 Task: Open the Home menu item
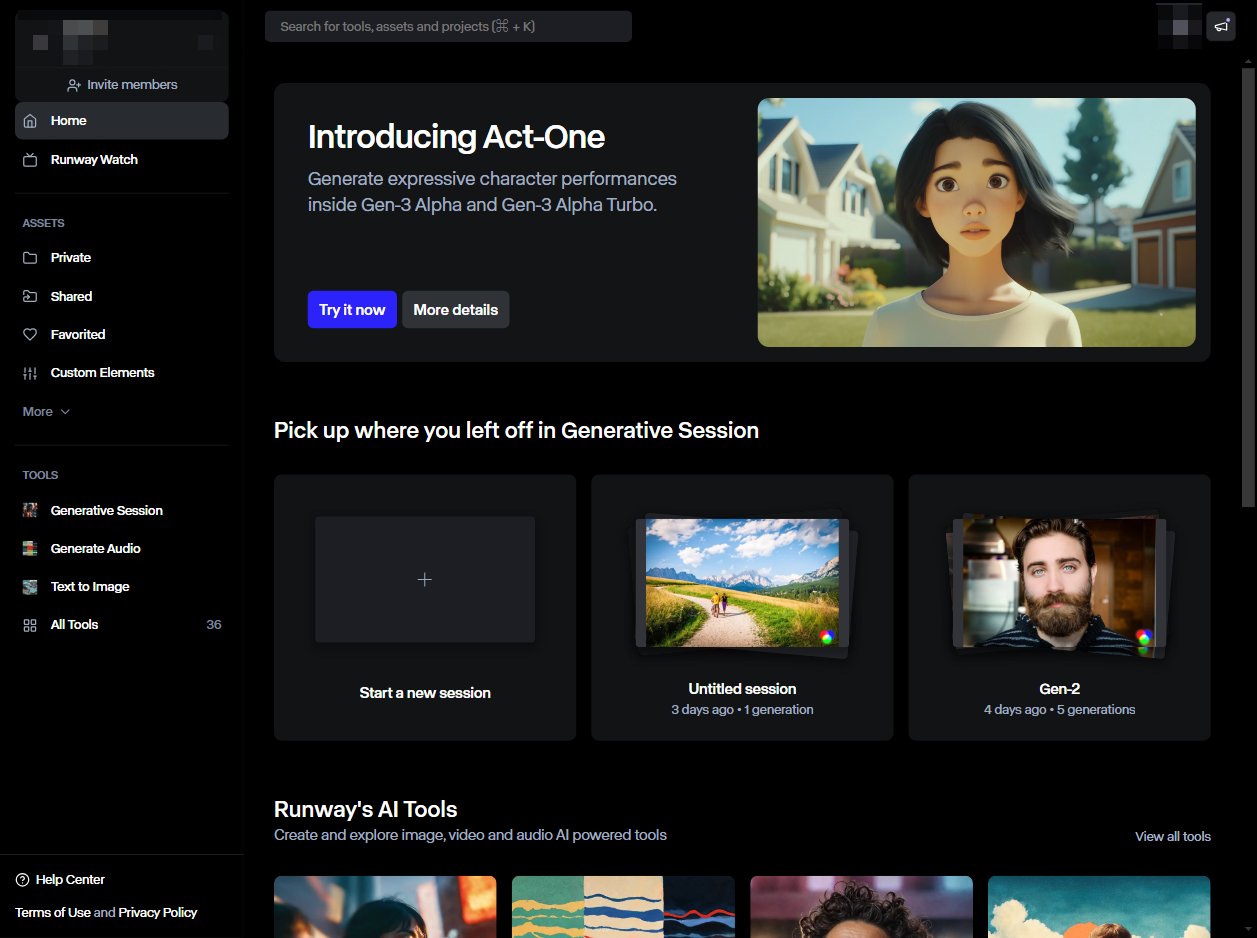click(122, 121)
